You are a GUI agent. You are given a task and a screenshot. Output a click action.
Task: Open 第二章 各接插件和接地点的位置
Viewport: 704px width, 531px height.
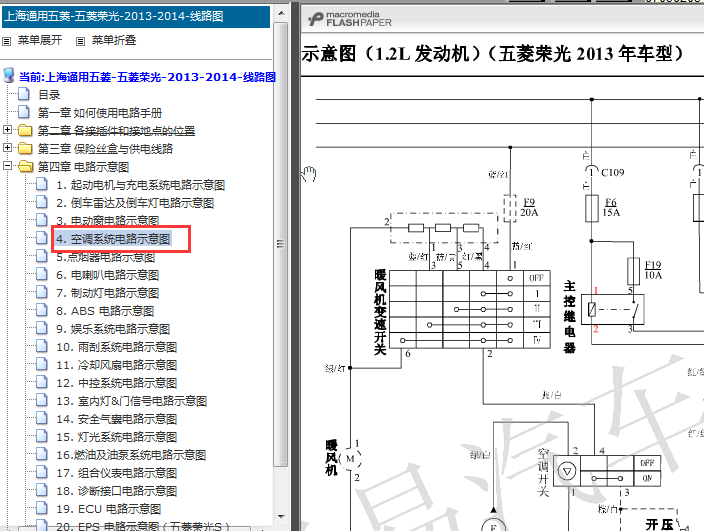116,131
